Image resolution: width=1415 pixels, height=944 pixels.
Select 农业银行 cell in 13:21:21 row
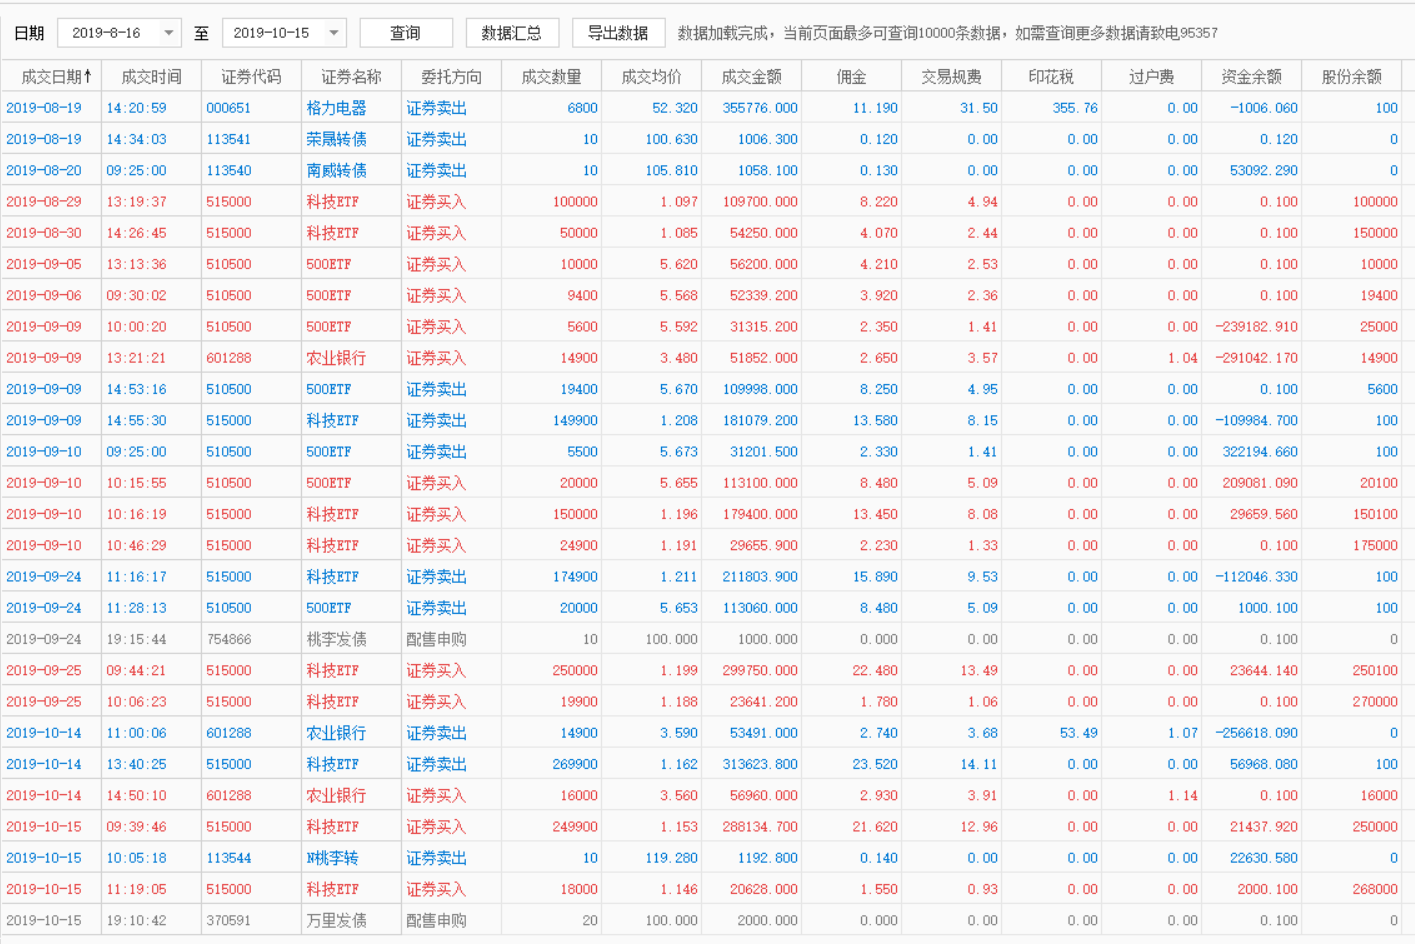pos(336,358)
